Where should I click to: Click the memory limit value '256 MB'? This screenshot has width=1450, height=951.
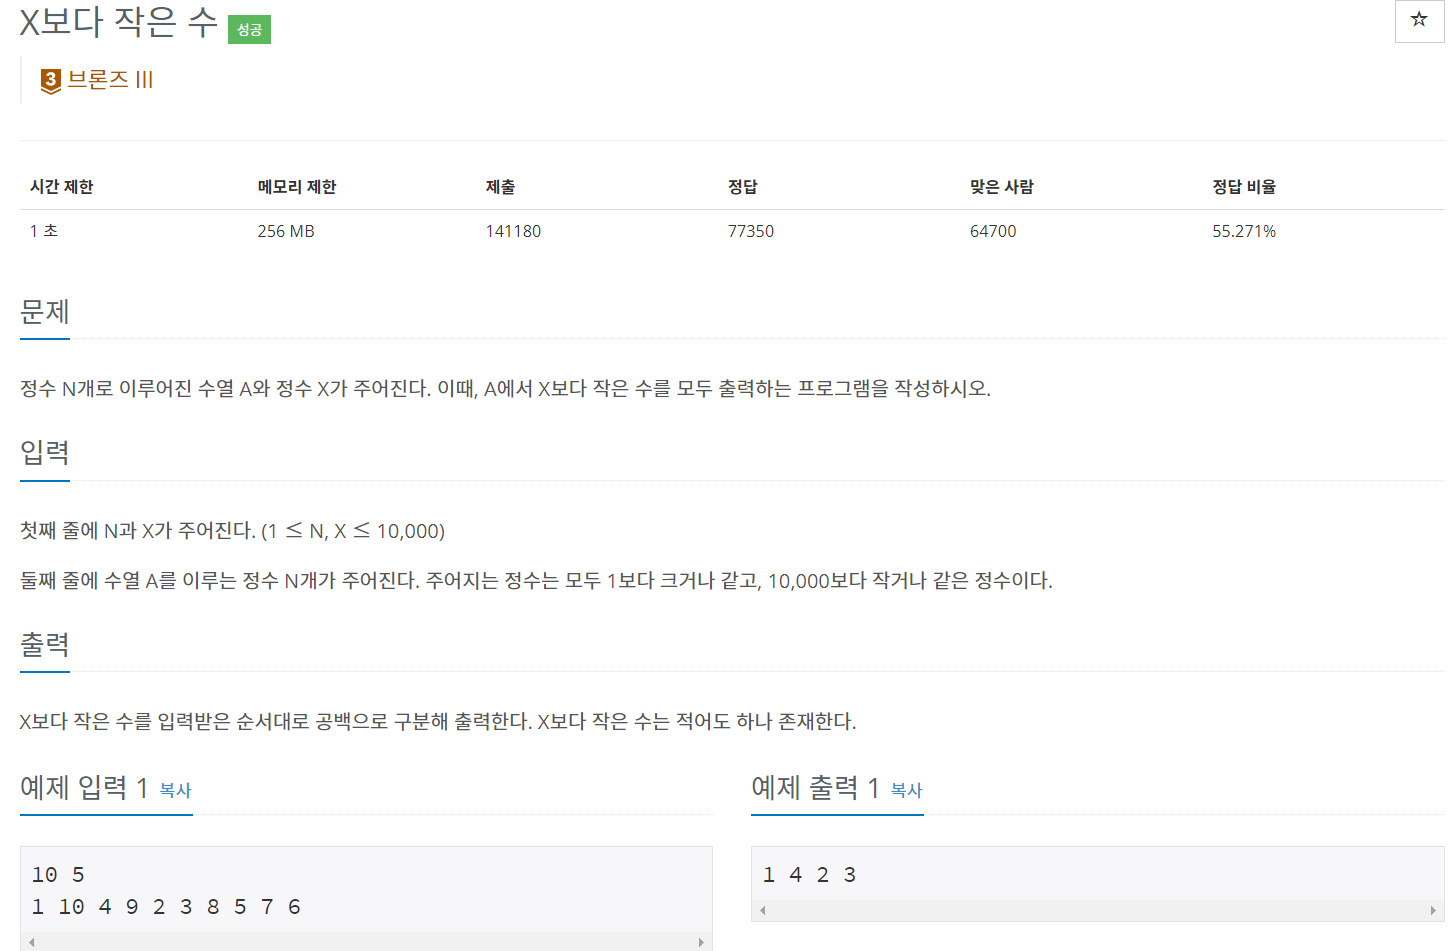pos(286,231)
